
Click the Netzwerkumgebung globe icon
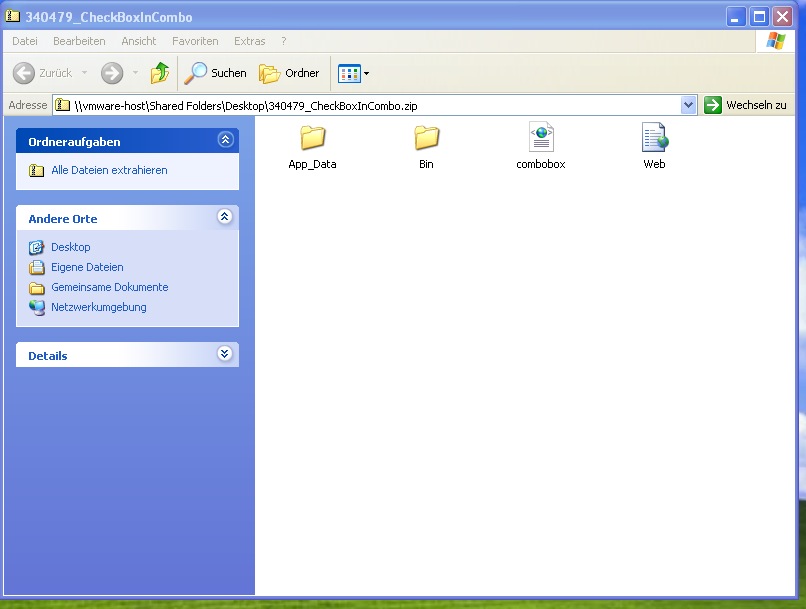tap(36, 307)
